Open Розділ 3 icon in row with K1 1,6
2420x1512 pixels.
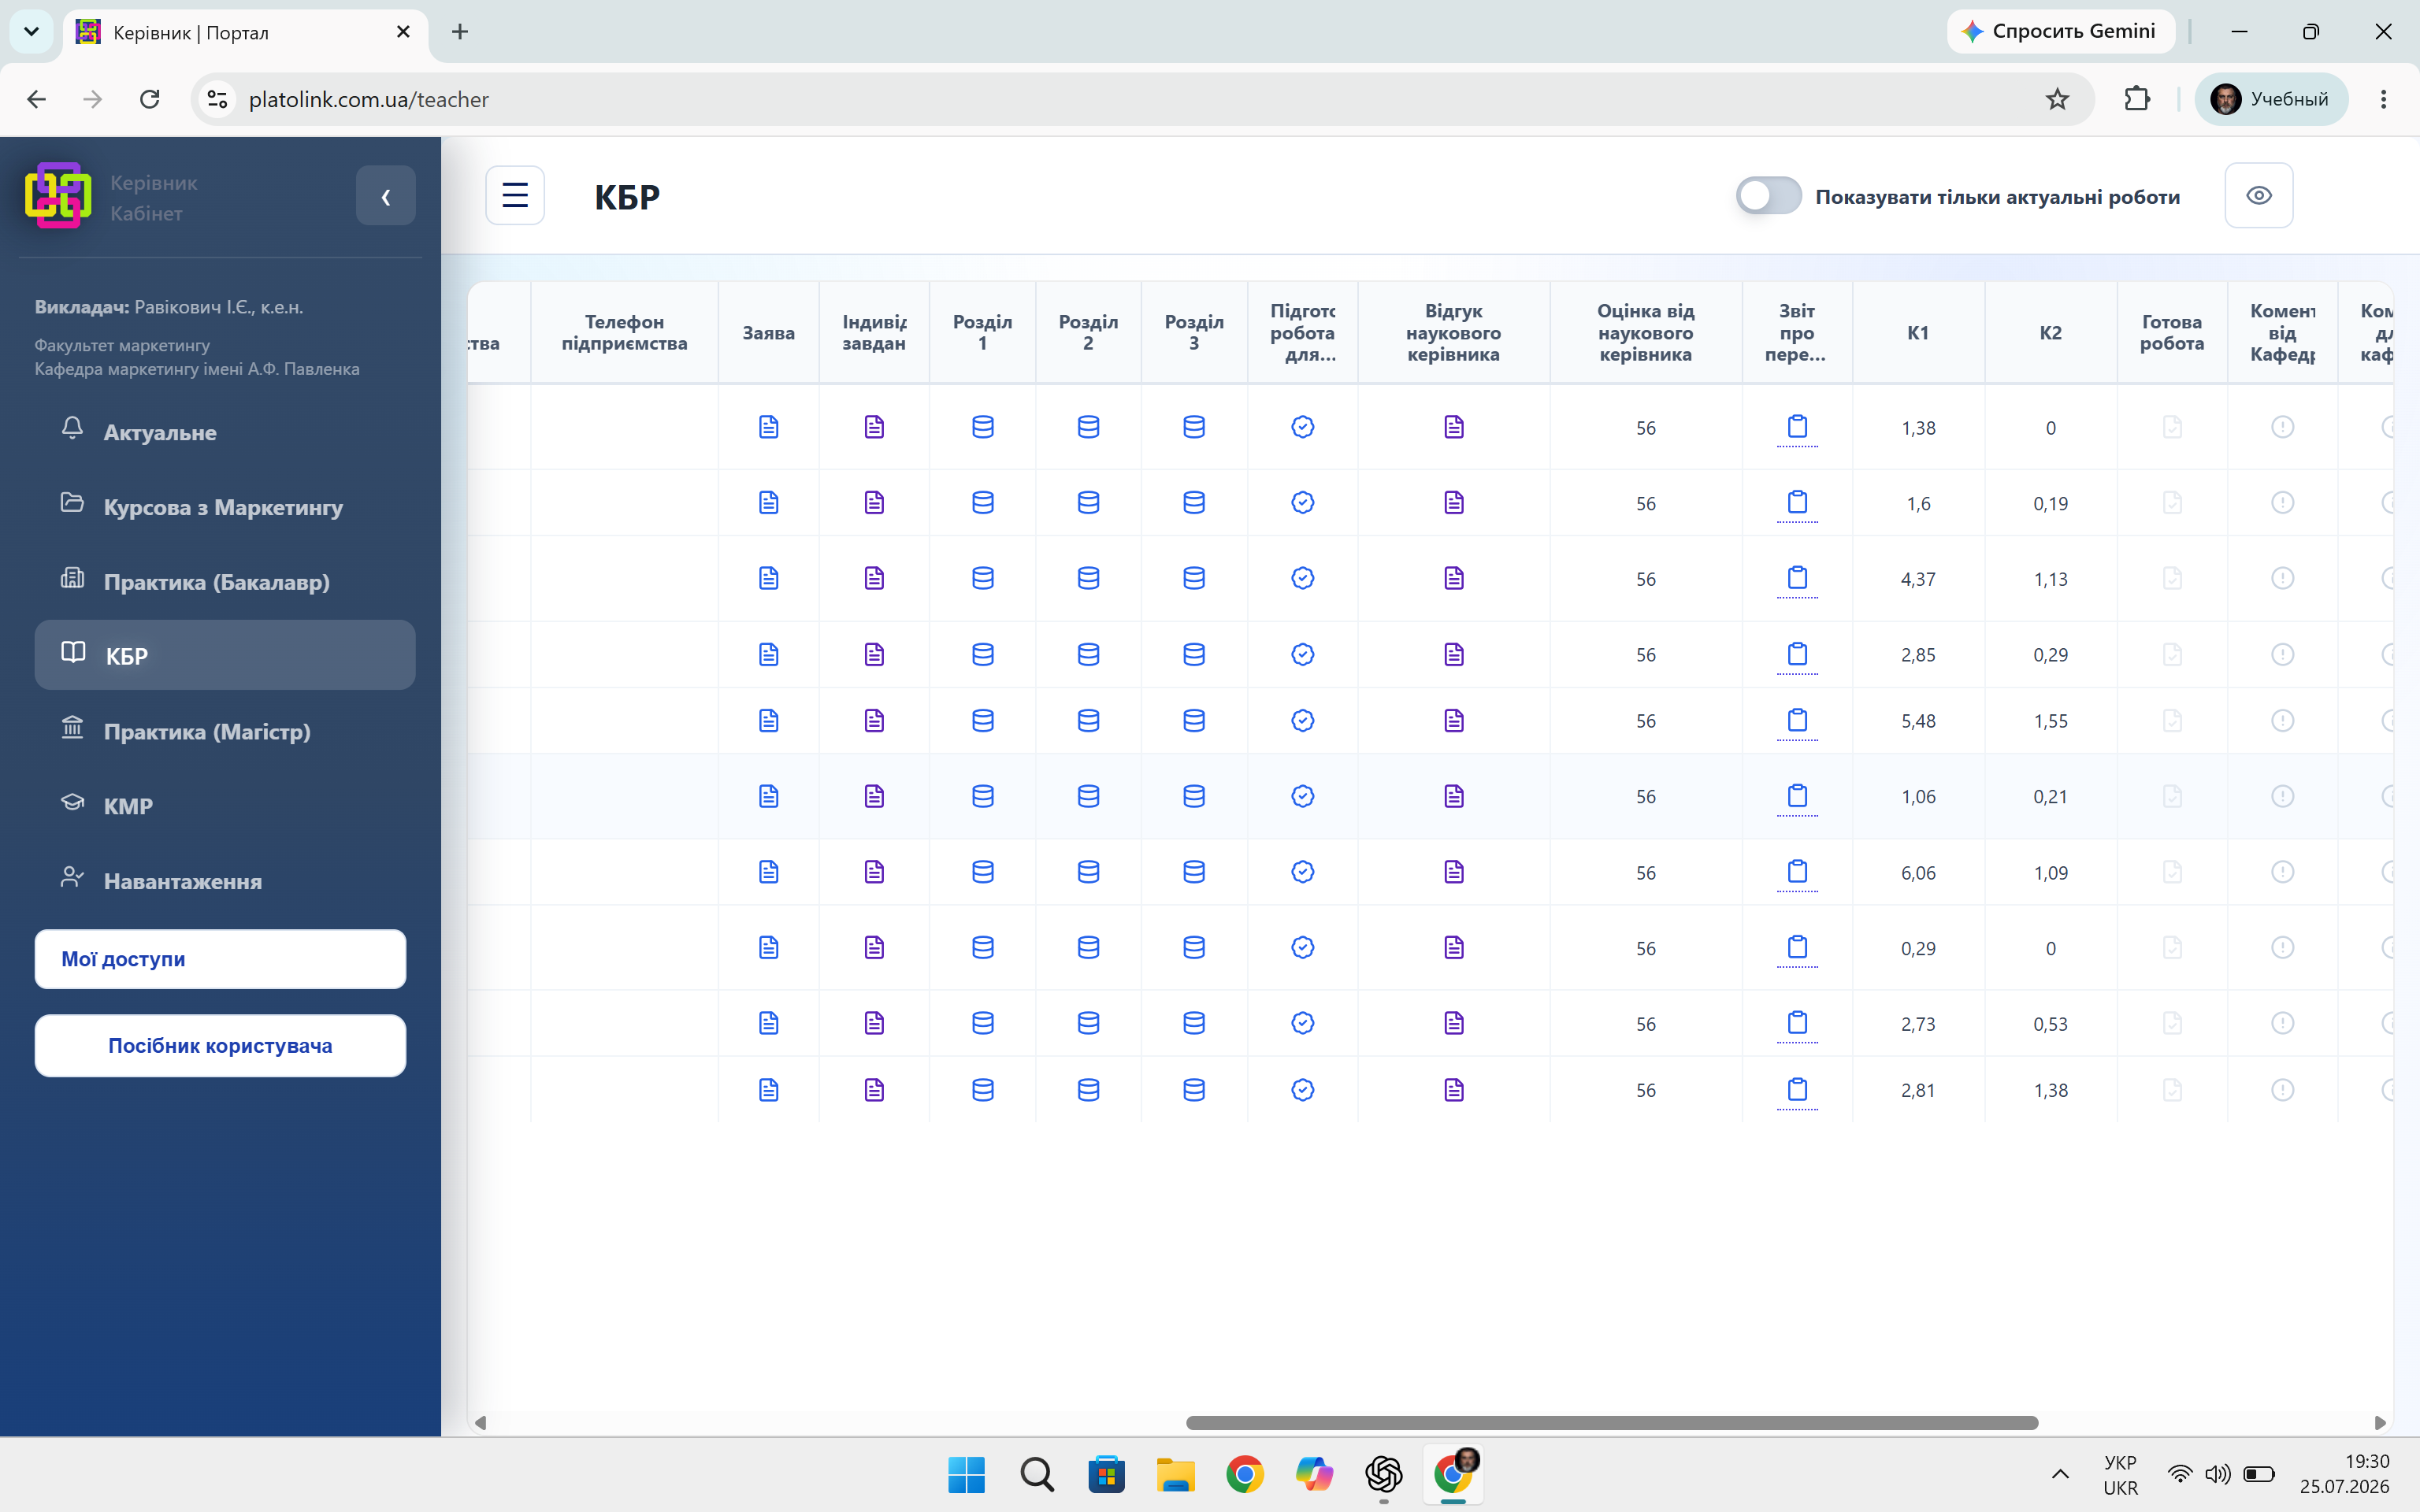point(1194,502)
